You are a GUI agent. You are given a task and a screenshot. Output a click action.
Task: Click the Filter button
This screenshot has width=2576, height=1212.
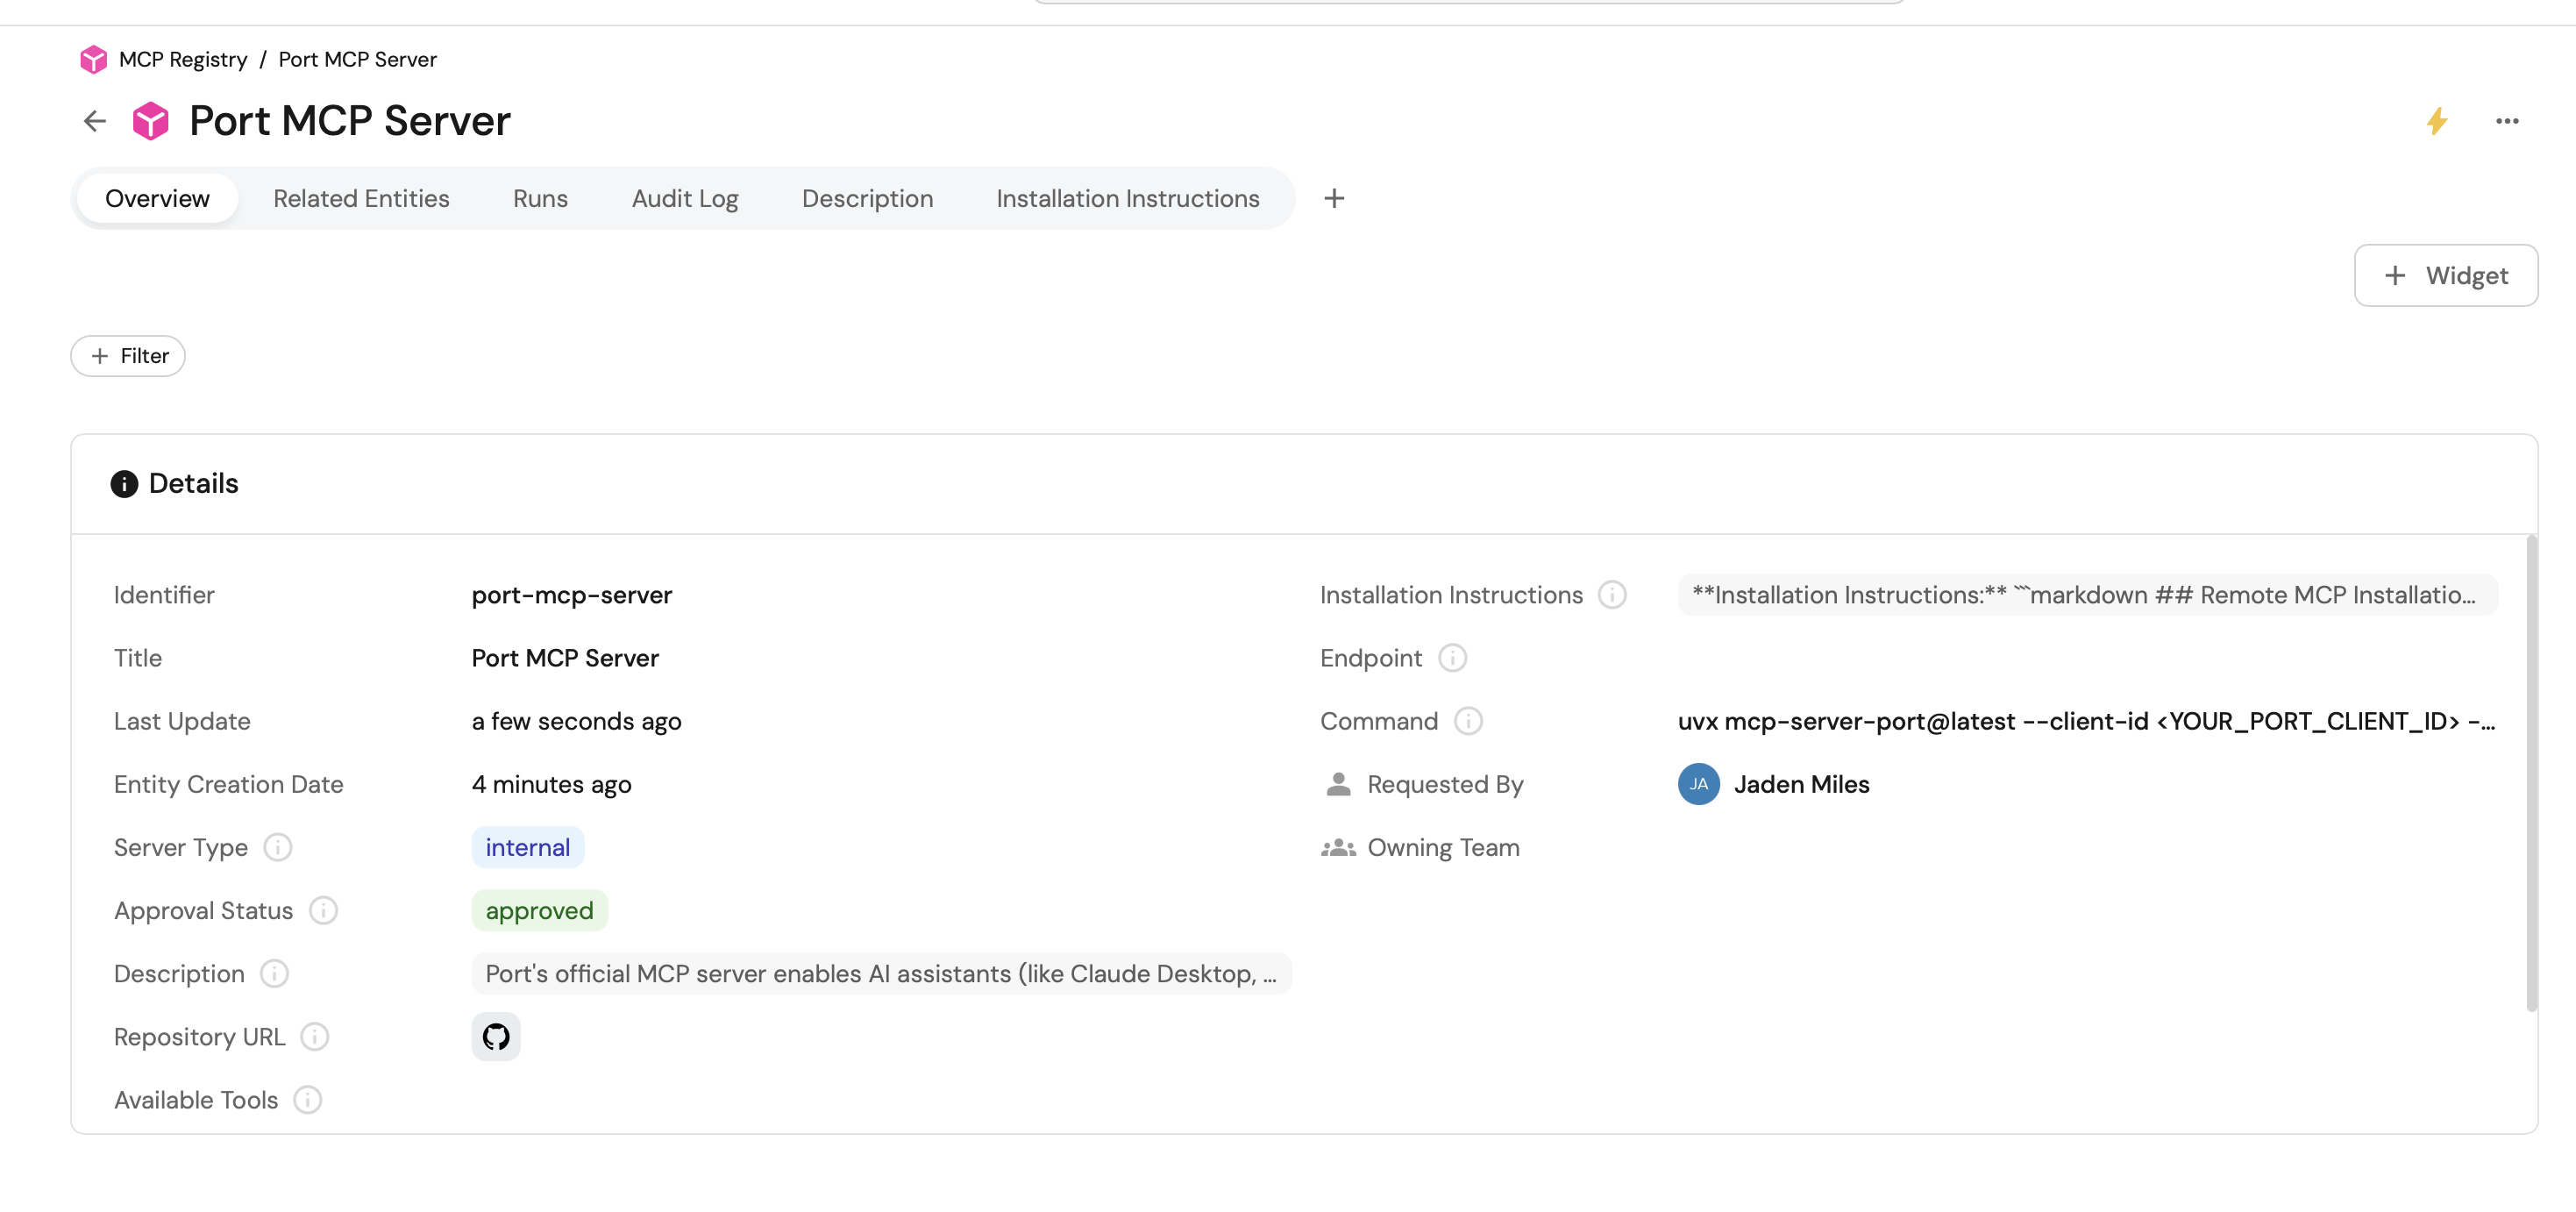point(128,356)
